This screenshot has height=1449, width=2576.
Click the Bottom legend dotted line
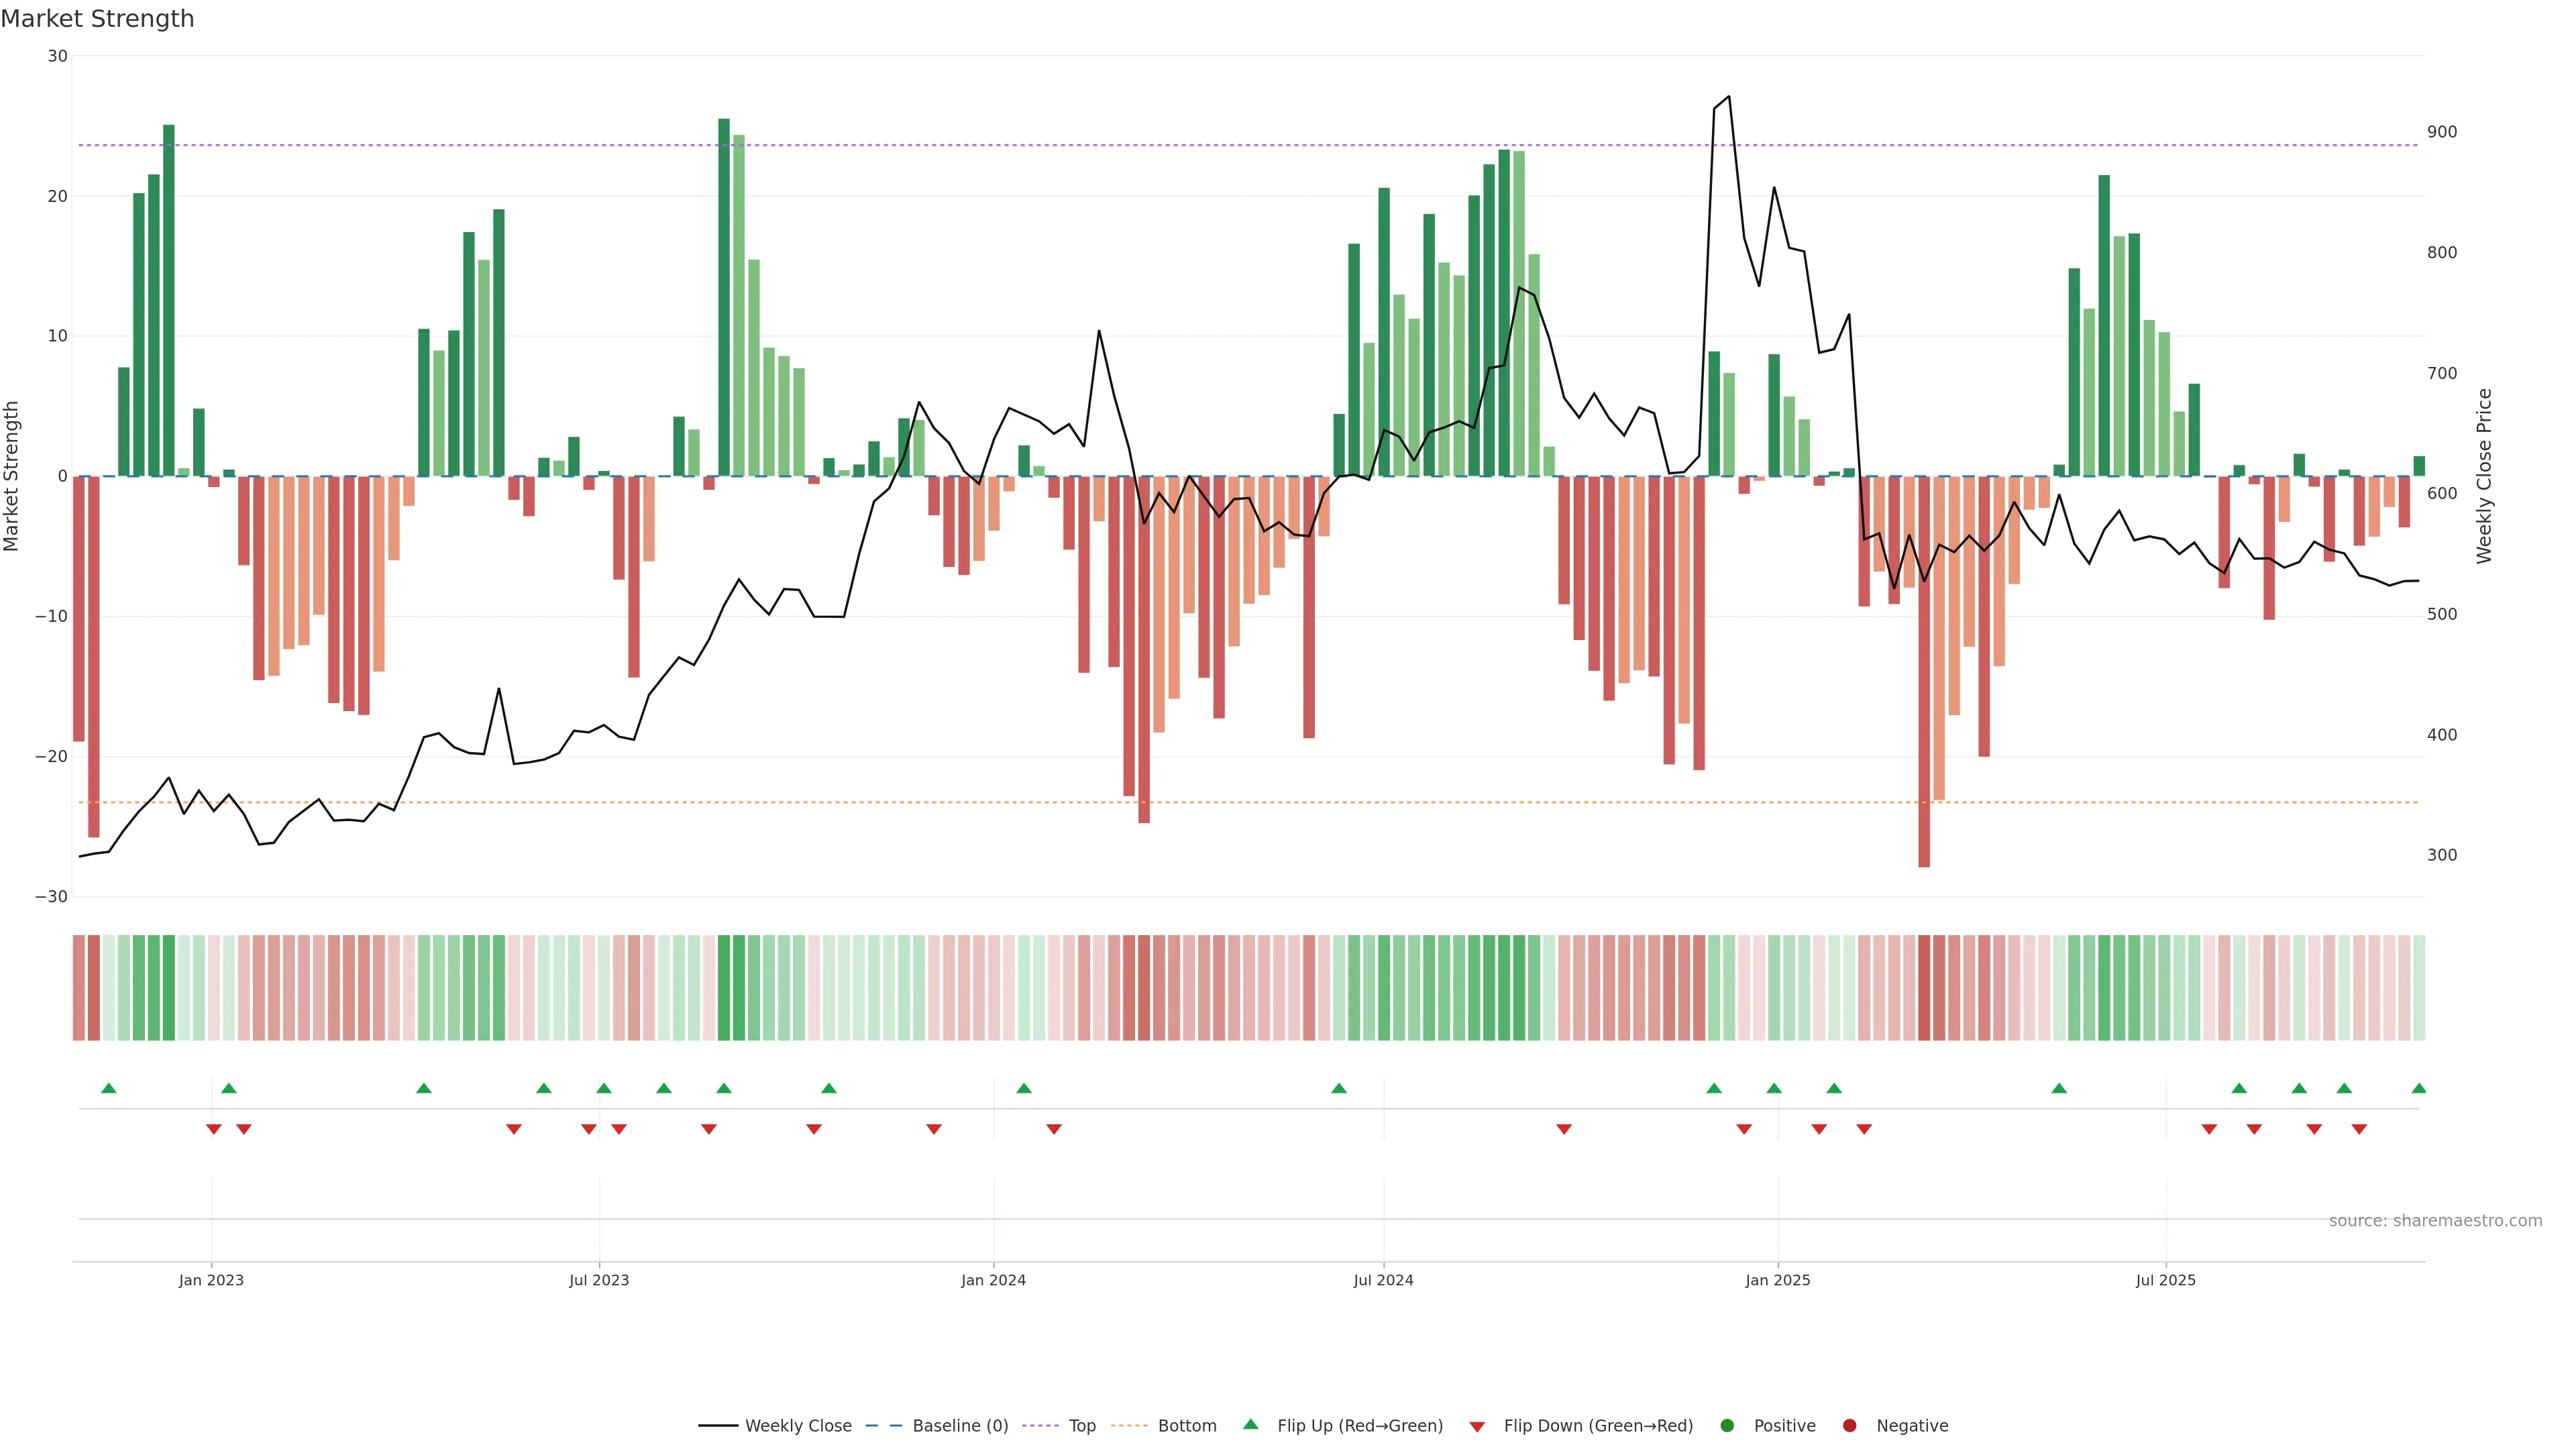click(x=1129, y=1426)
